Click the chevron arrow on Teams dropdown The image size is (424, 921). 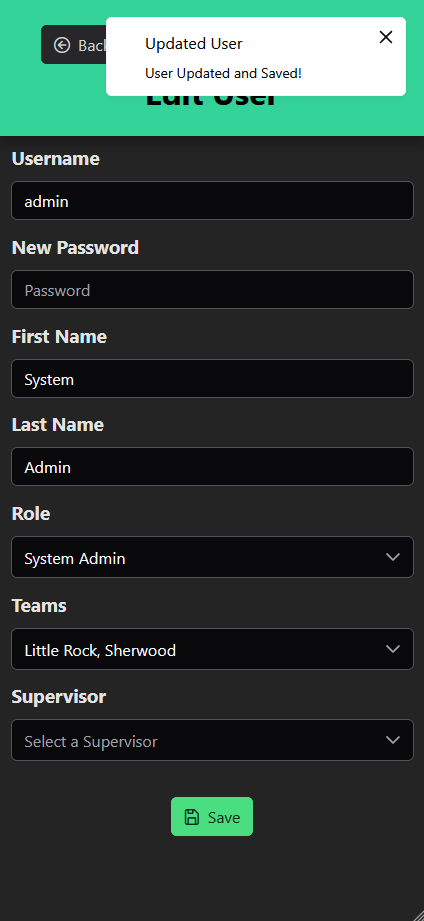[393, 648]
